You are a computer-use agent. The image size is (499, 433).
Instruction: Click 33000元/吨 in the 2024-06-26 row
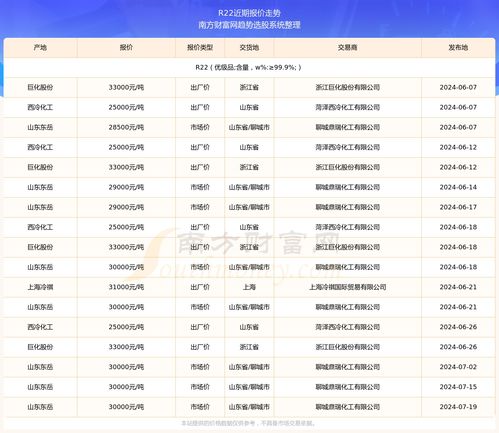(126, 347)
